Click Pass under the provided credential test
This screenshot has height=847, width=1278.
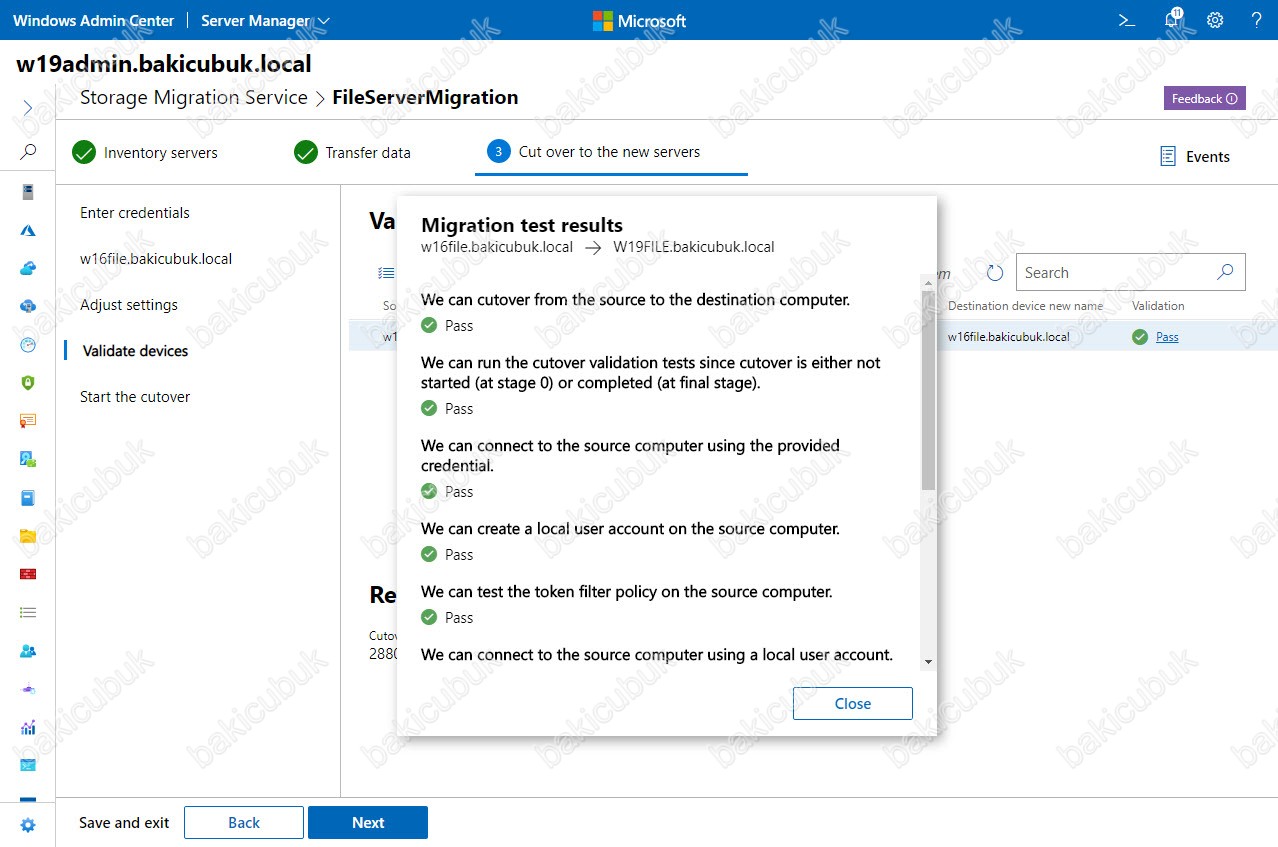459,492
